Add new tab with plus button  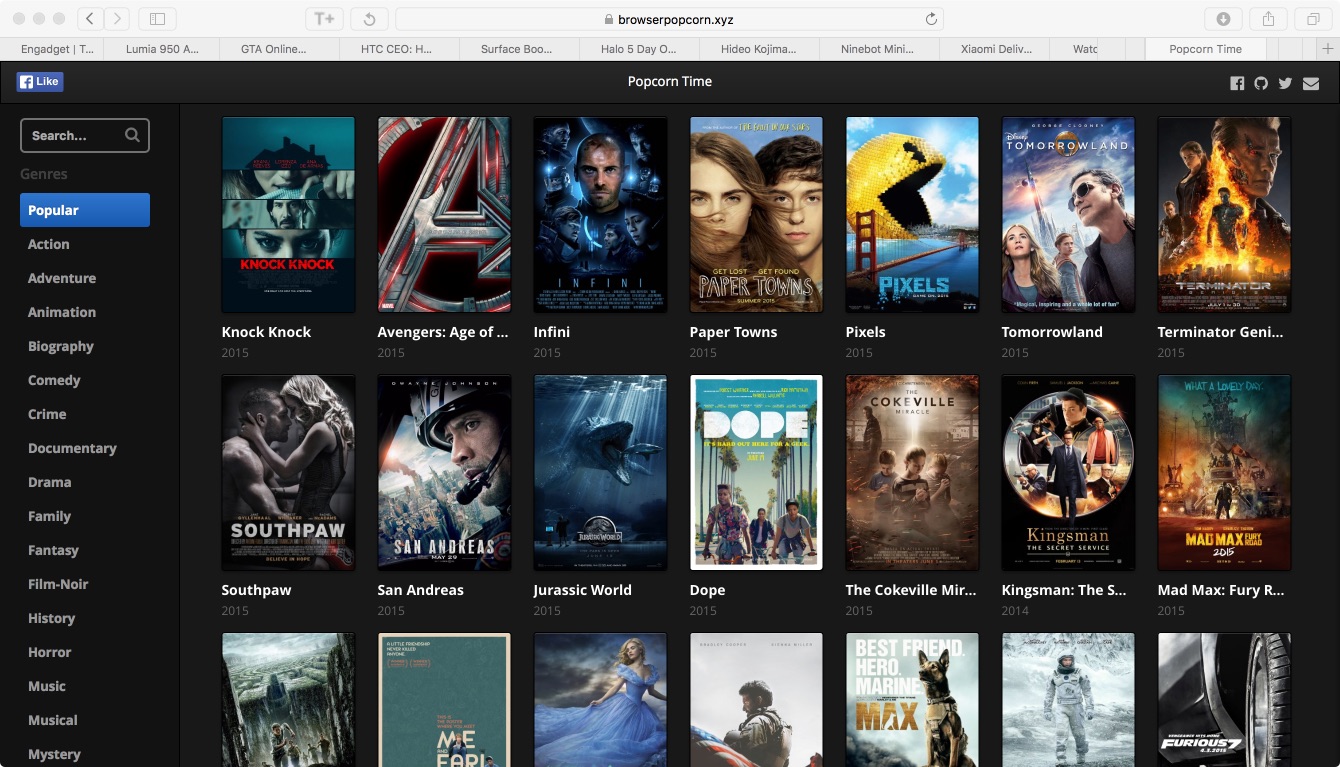point(1328,49)
